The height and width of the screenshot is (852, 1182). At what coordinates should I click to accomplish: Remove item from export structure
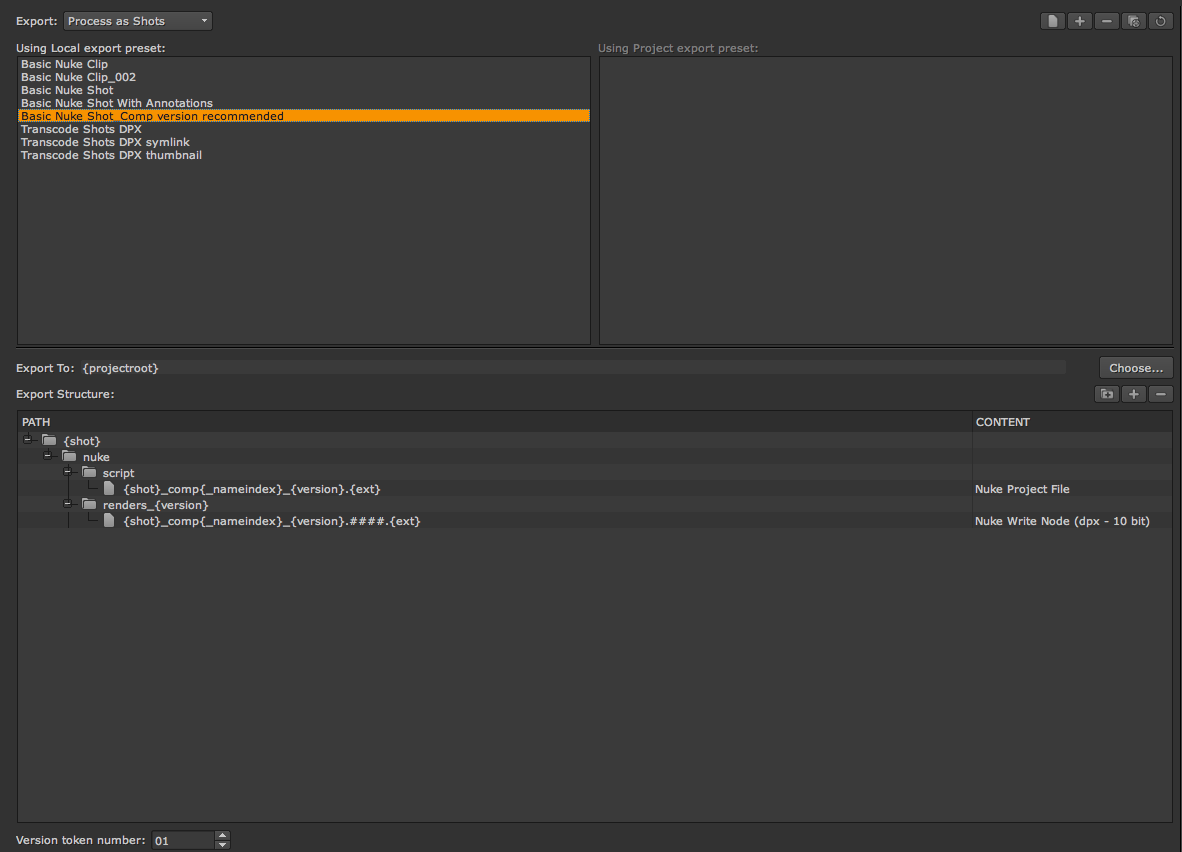point(1161,394)
